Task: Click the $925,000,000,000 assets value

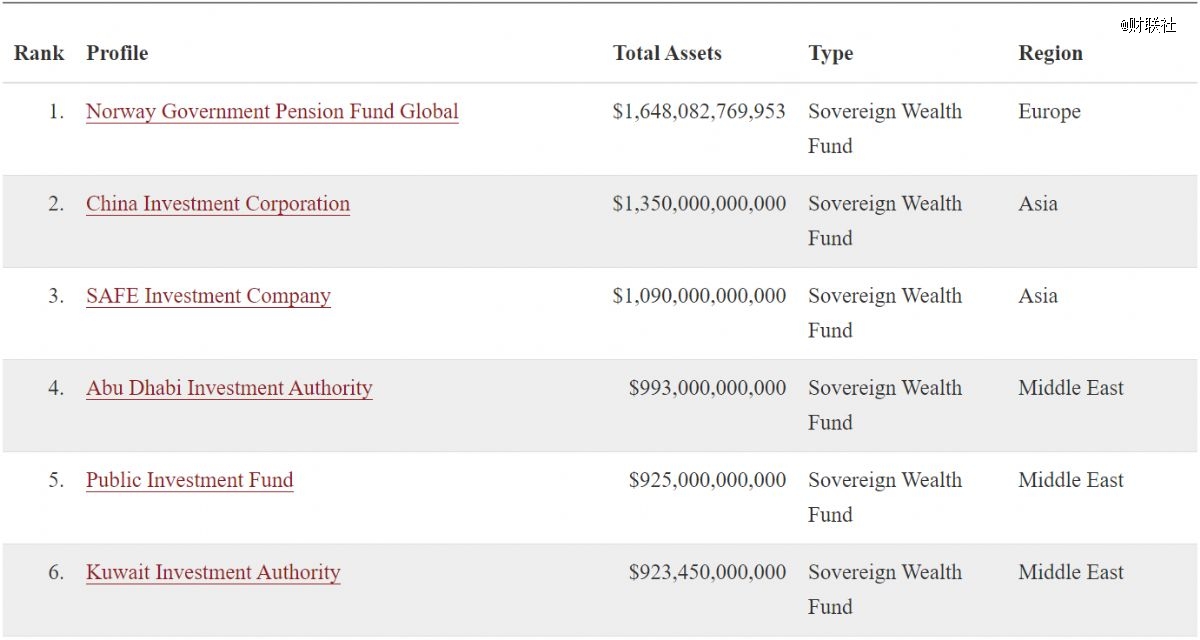Action: coord(707,480)
